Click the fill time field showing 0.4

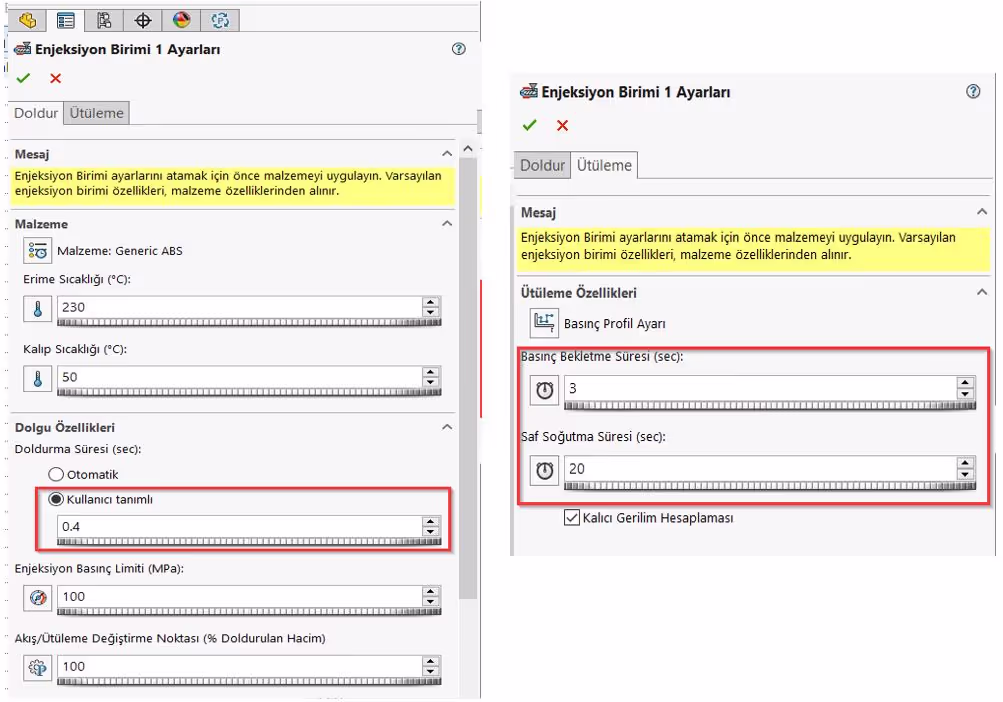pos(239,527)
